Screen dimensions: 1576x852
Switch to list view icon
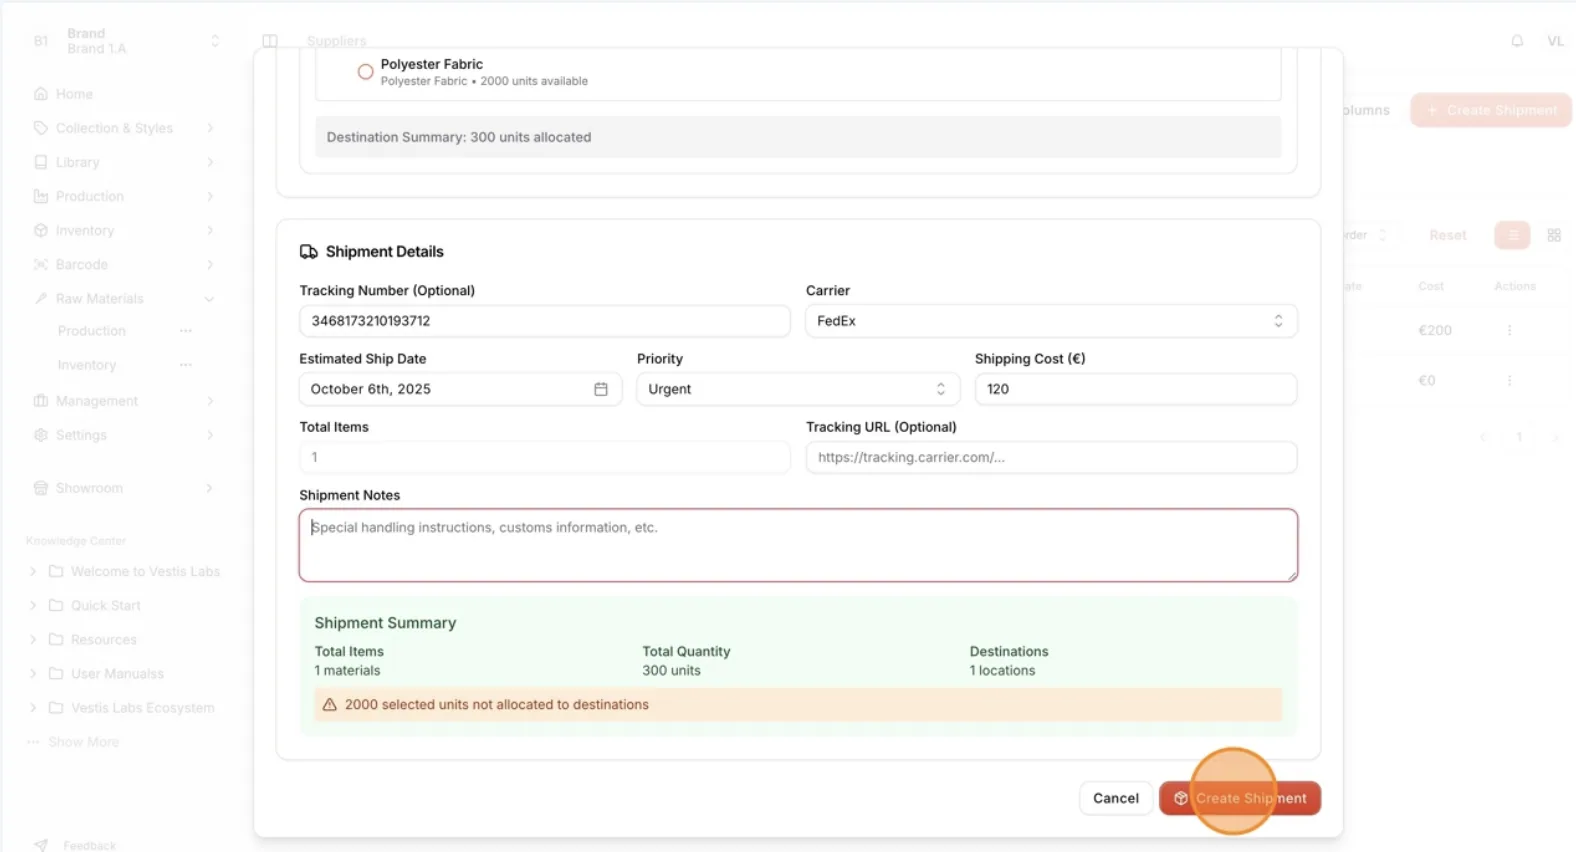tap(1512, 235)
